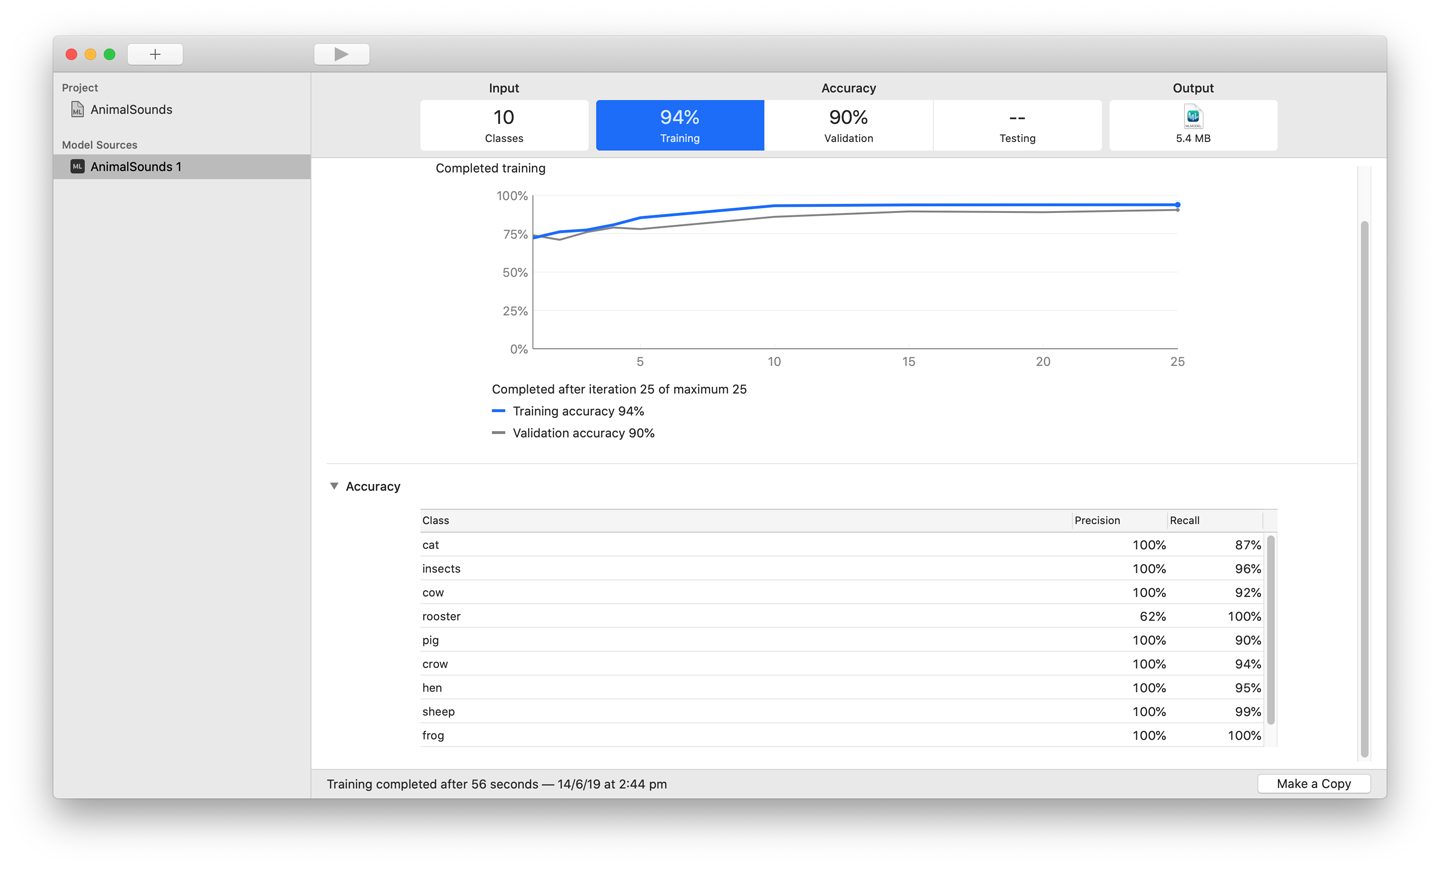
Task: Open the Input classes tab
Action: click(504, 125)
